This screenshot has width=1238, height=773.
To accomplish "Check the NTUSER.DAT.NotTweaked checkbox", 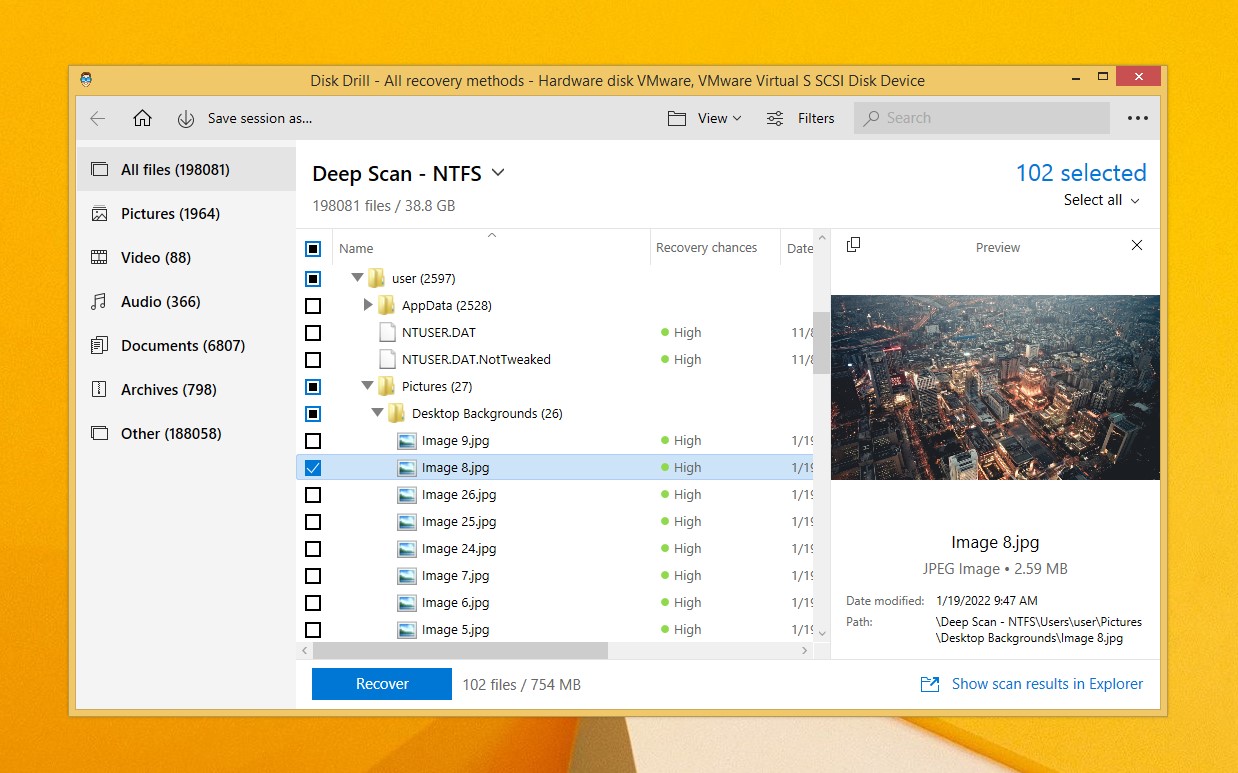I will pos(313,360).
